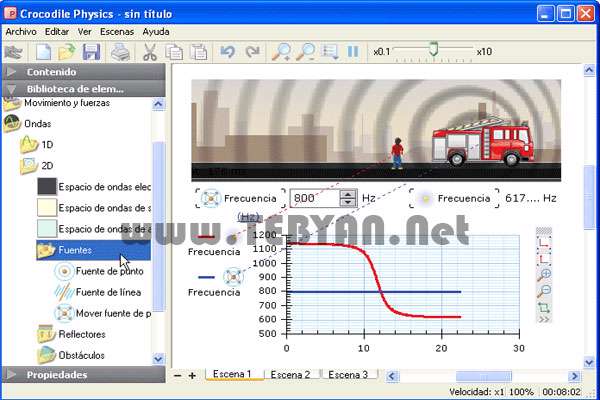600x400 pixels.
Task: Expand the Propiedades panel
Action: point(83,374)
